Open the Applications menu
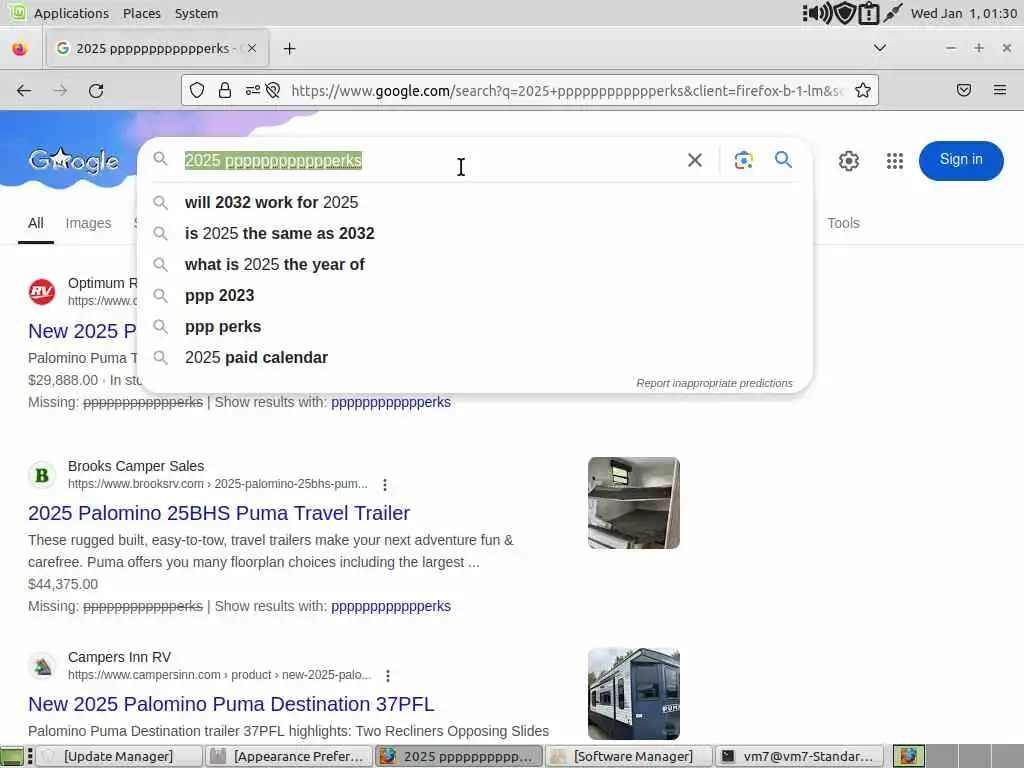 coord(71,13)
